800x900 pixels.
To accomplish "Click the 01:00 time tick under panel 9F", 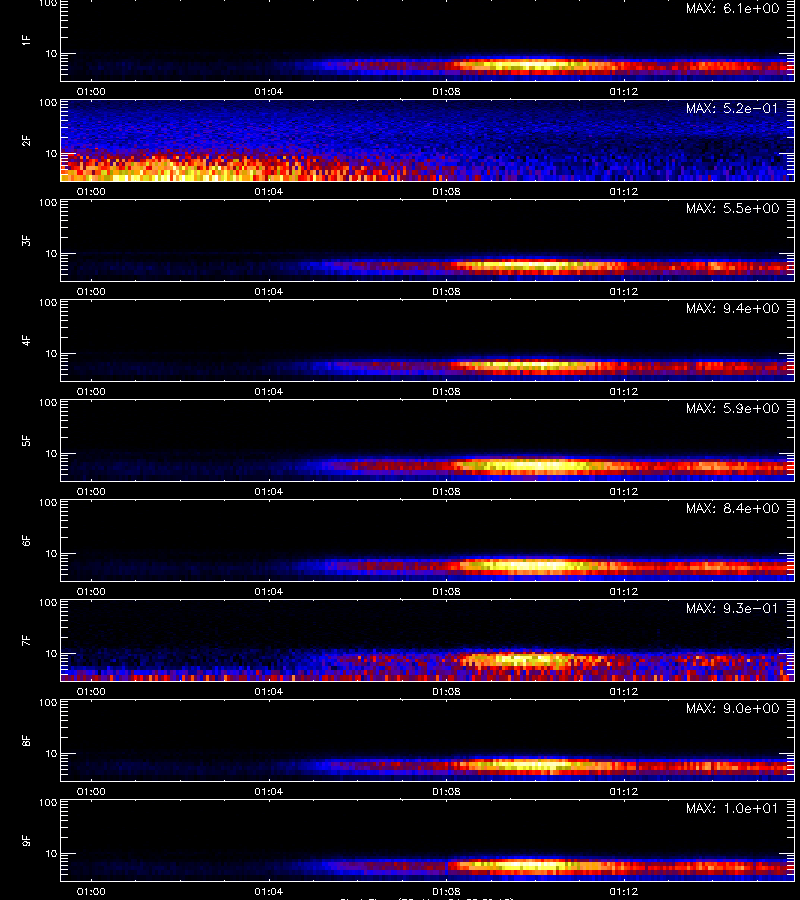I will (91, 891).
